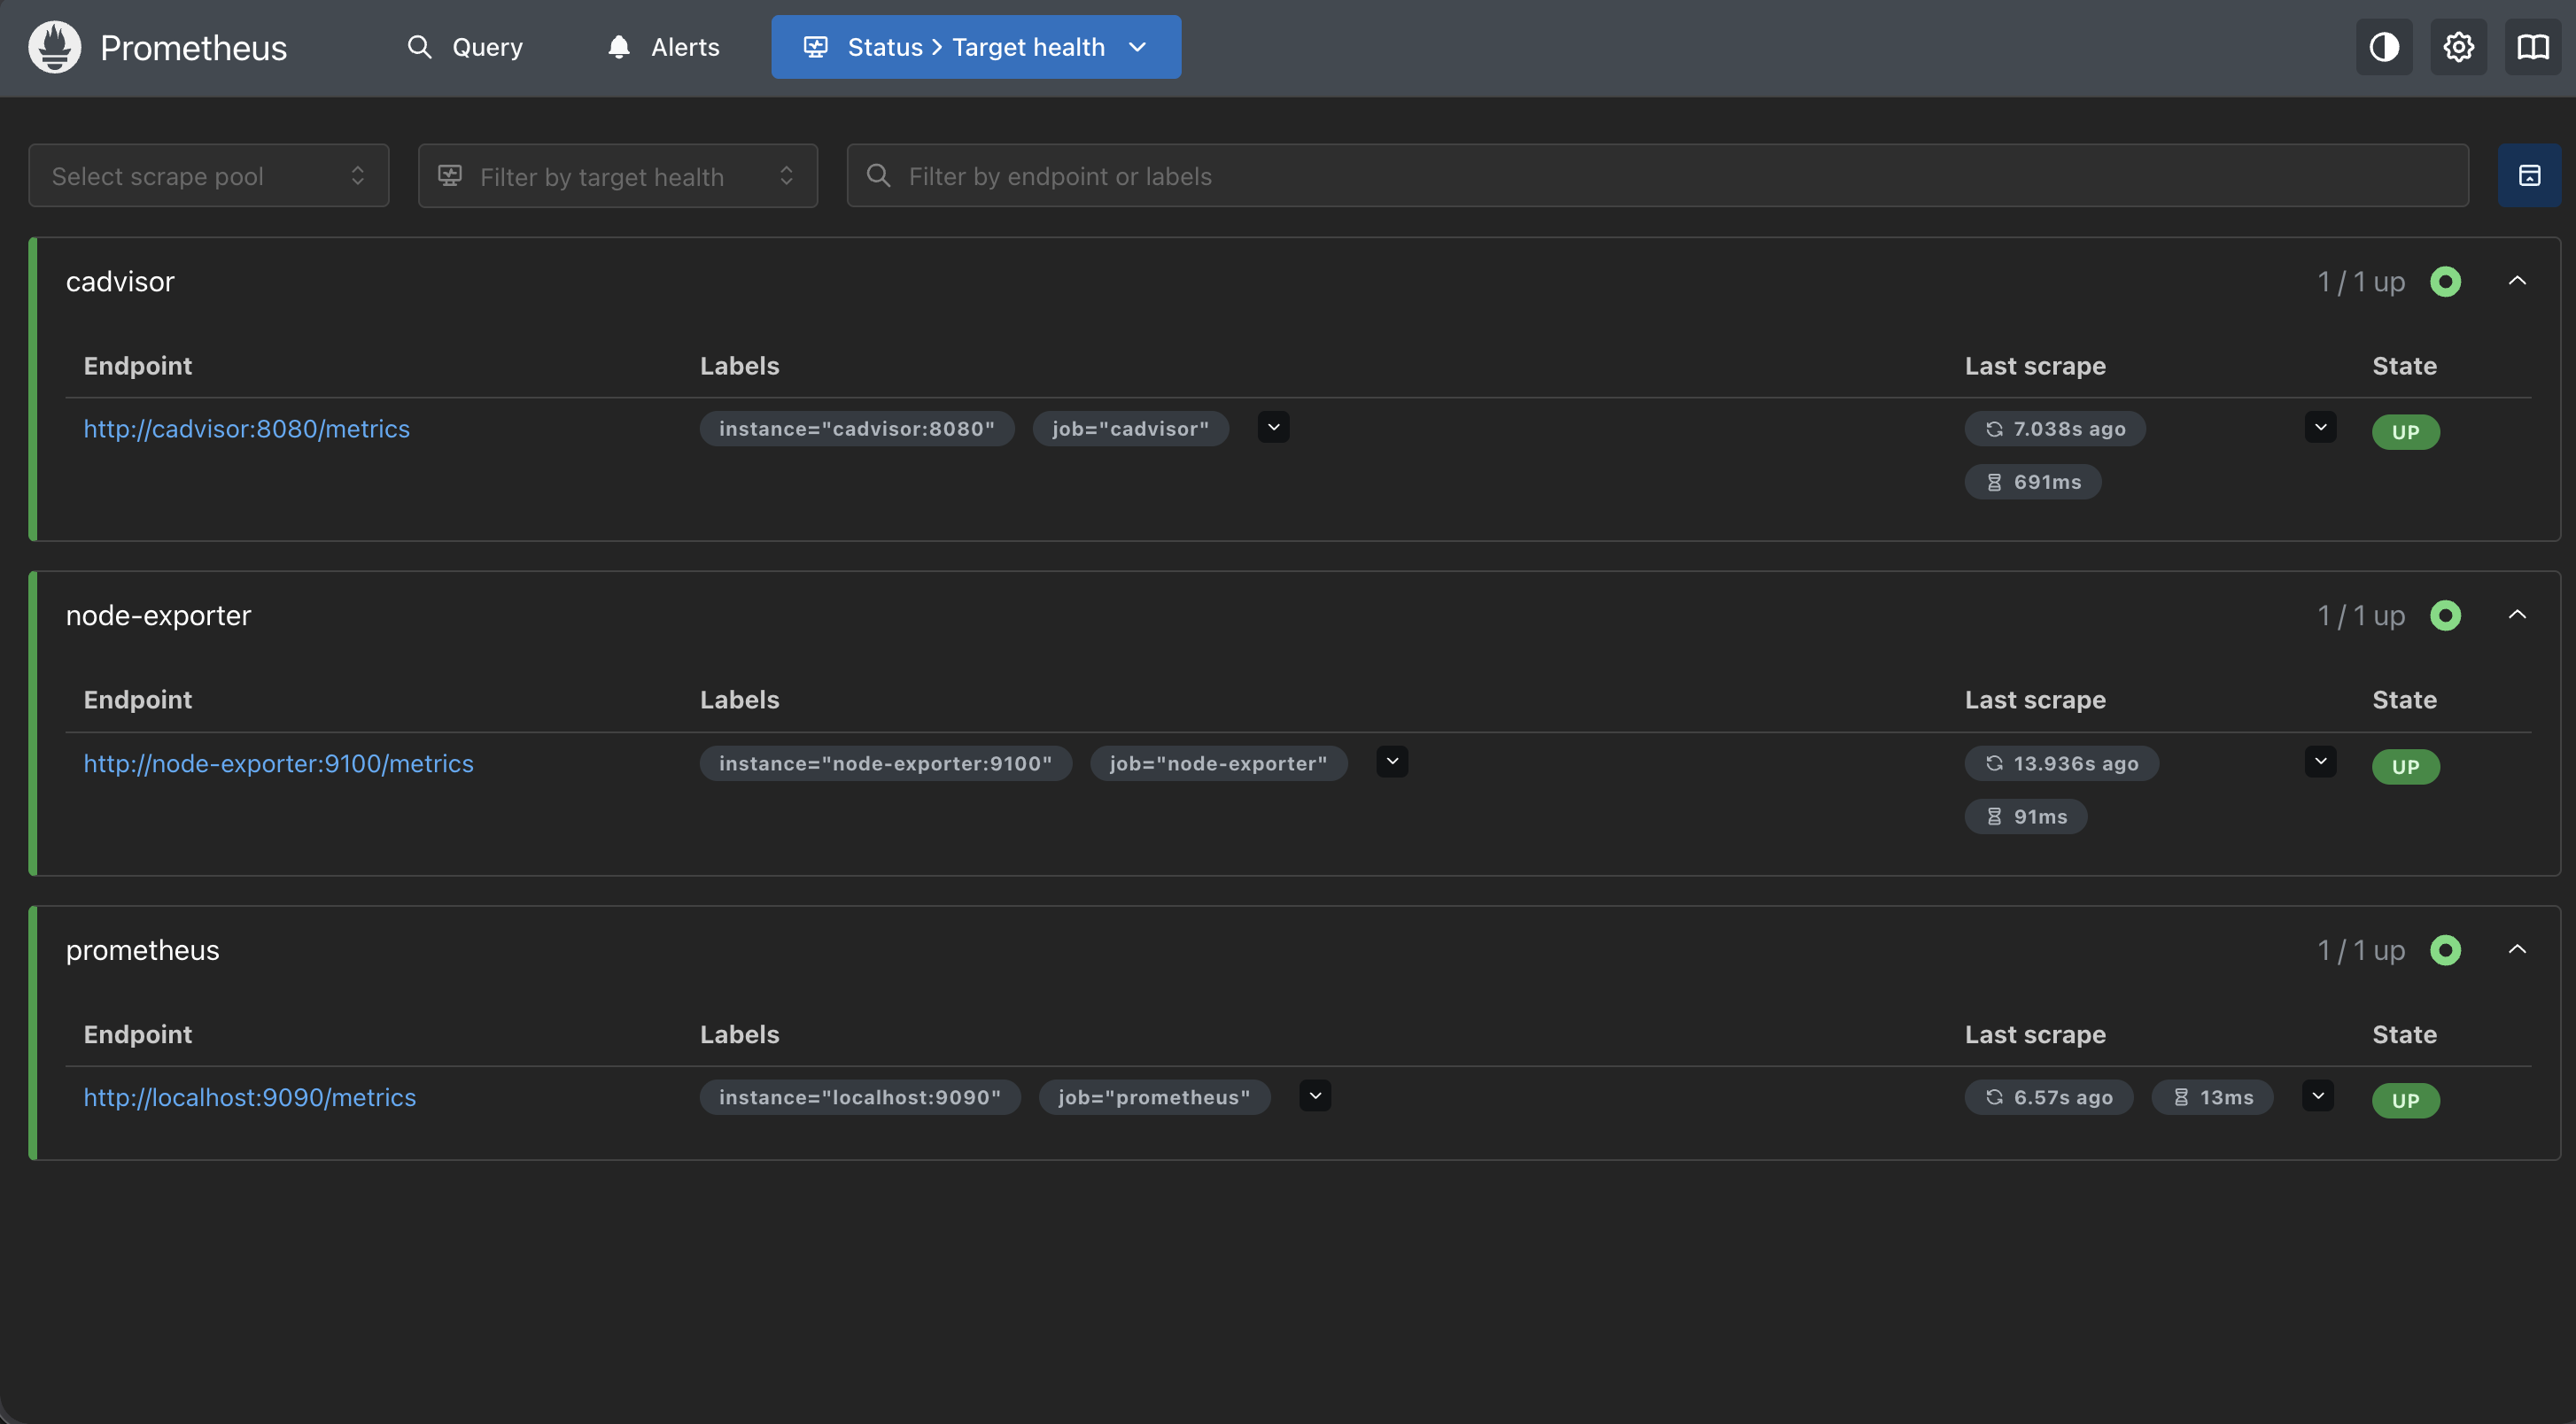The width and height of the screenshot is (2576, 1424).
Task: Click the collapse-all pools icon button
Action: pos(2529,176)
